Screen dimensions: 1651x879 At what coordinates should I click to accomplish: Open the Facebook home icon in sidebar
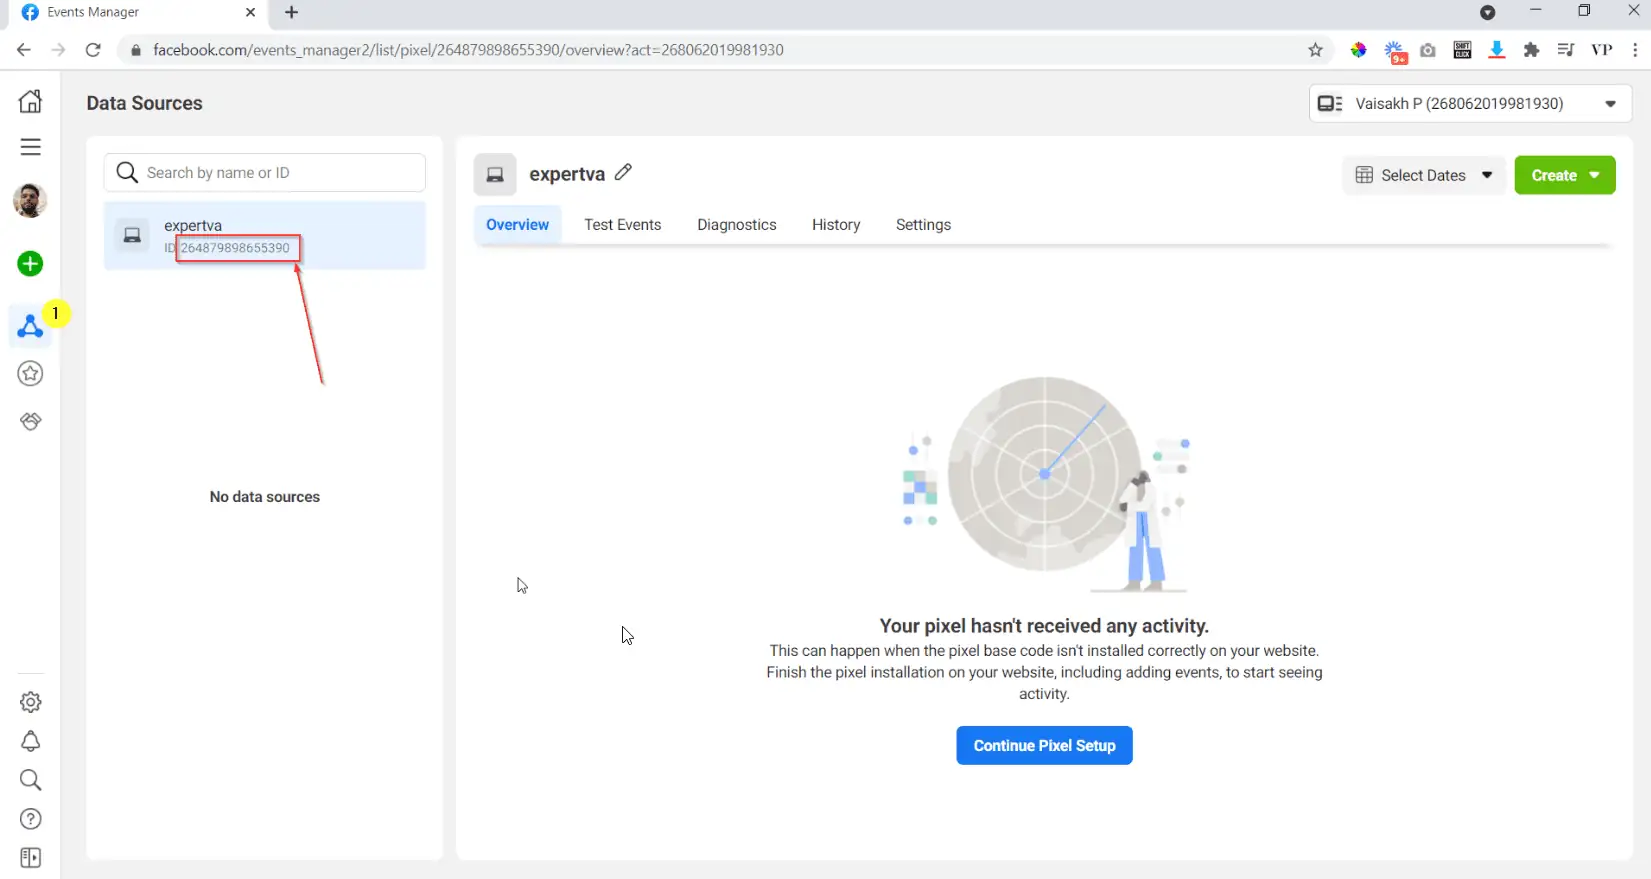point(30,101)
